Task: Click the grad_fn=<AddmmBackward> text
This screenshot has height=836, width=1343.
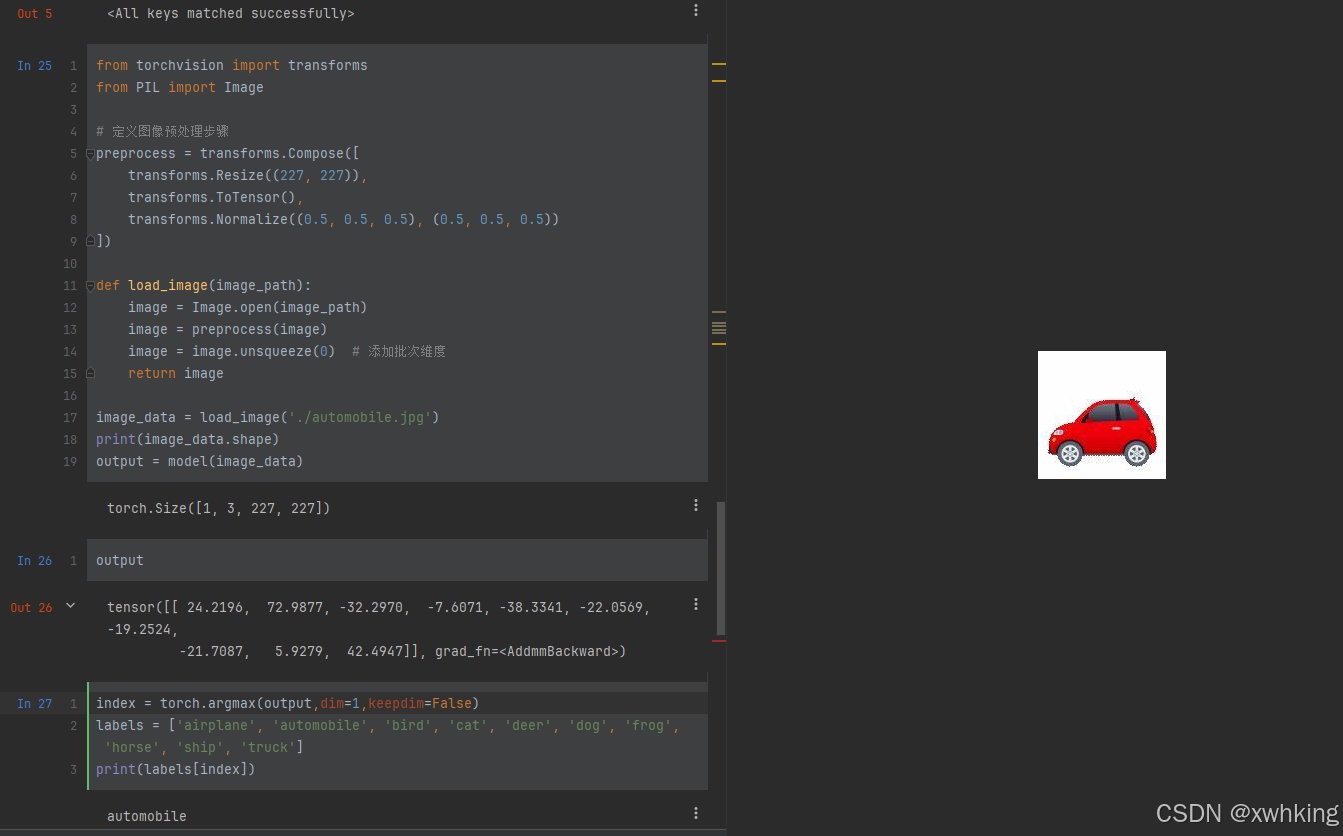Action: [531, 651]
